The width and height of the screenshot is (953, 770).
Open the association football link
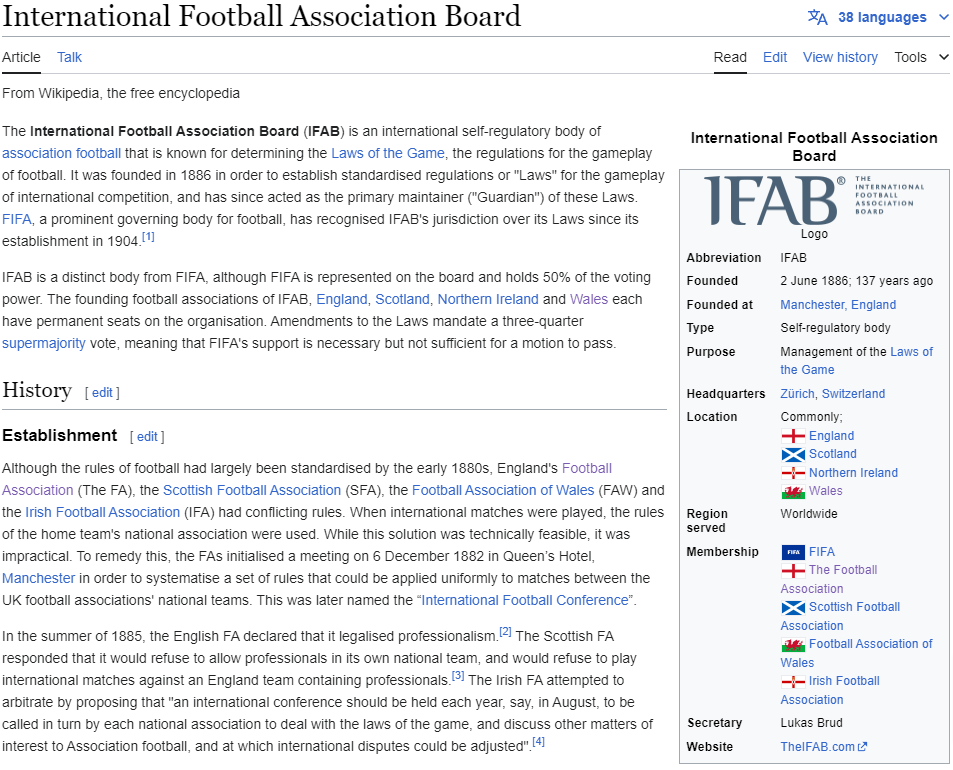point(61,153)
